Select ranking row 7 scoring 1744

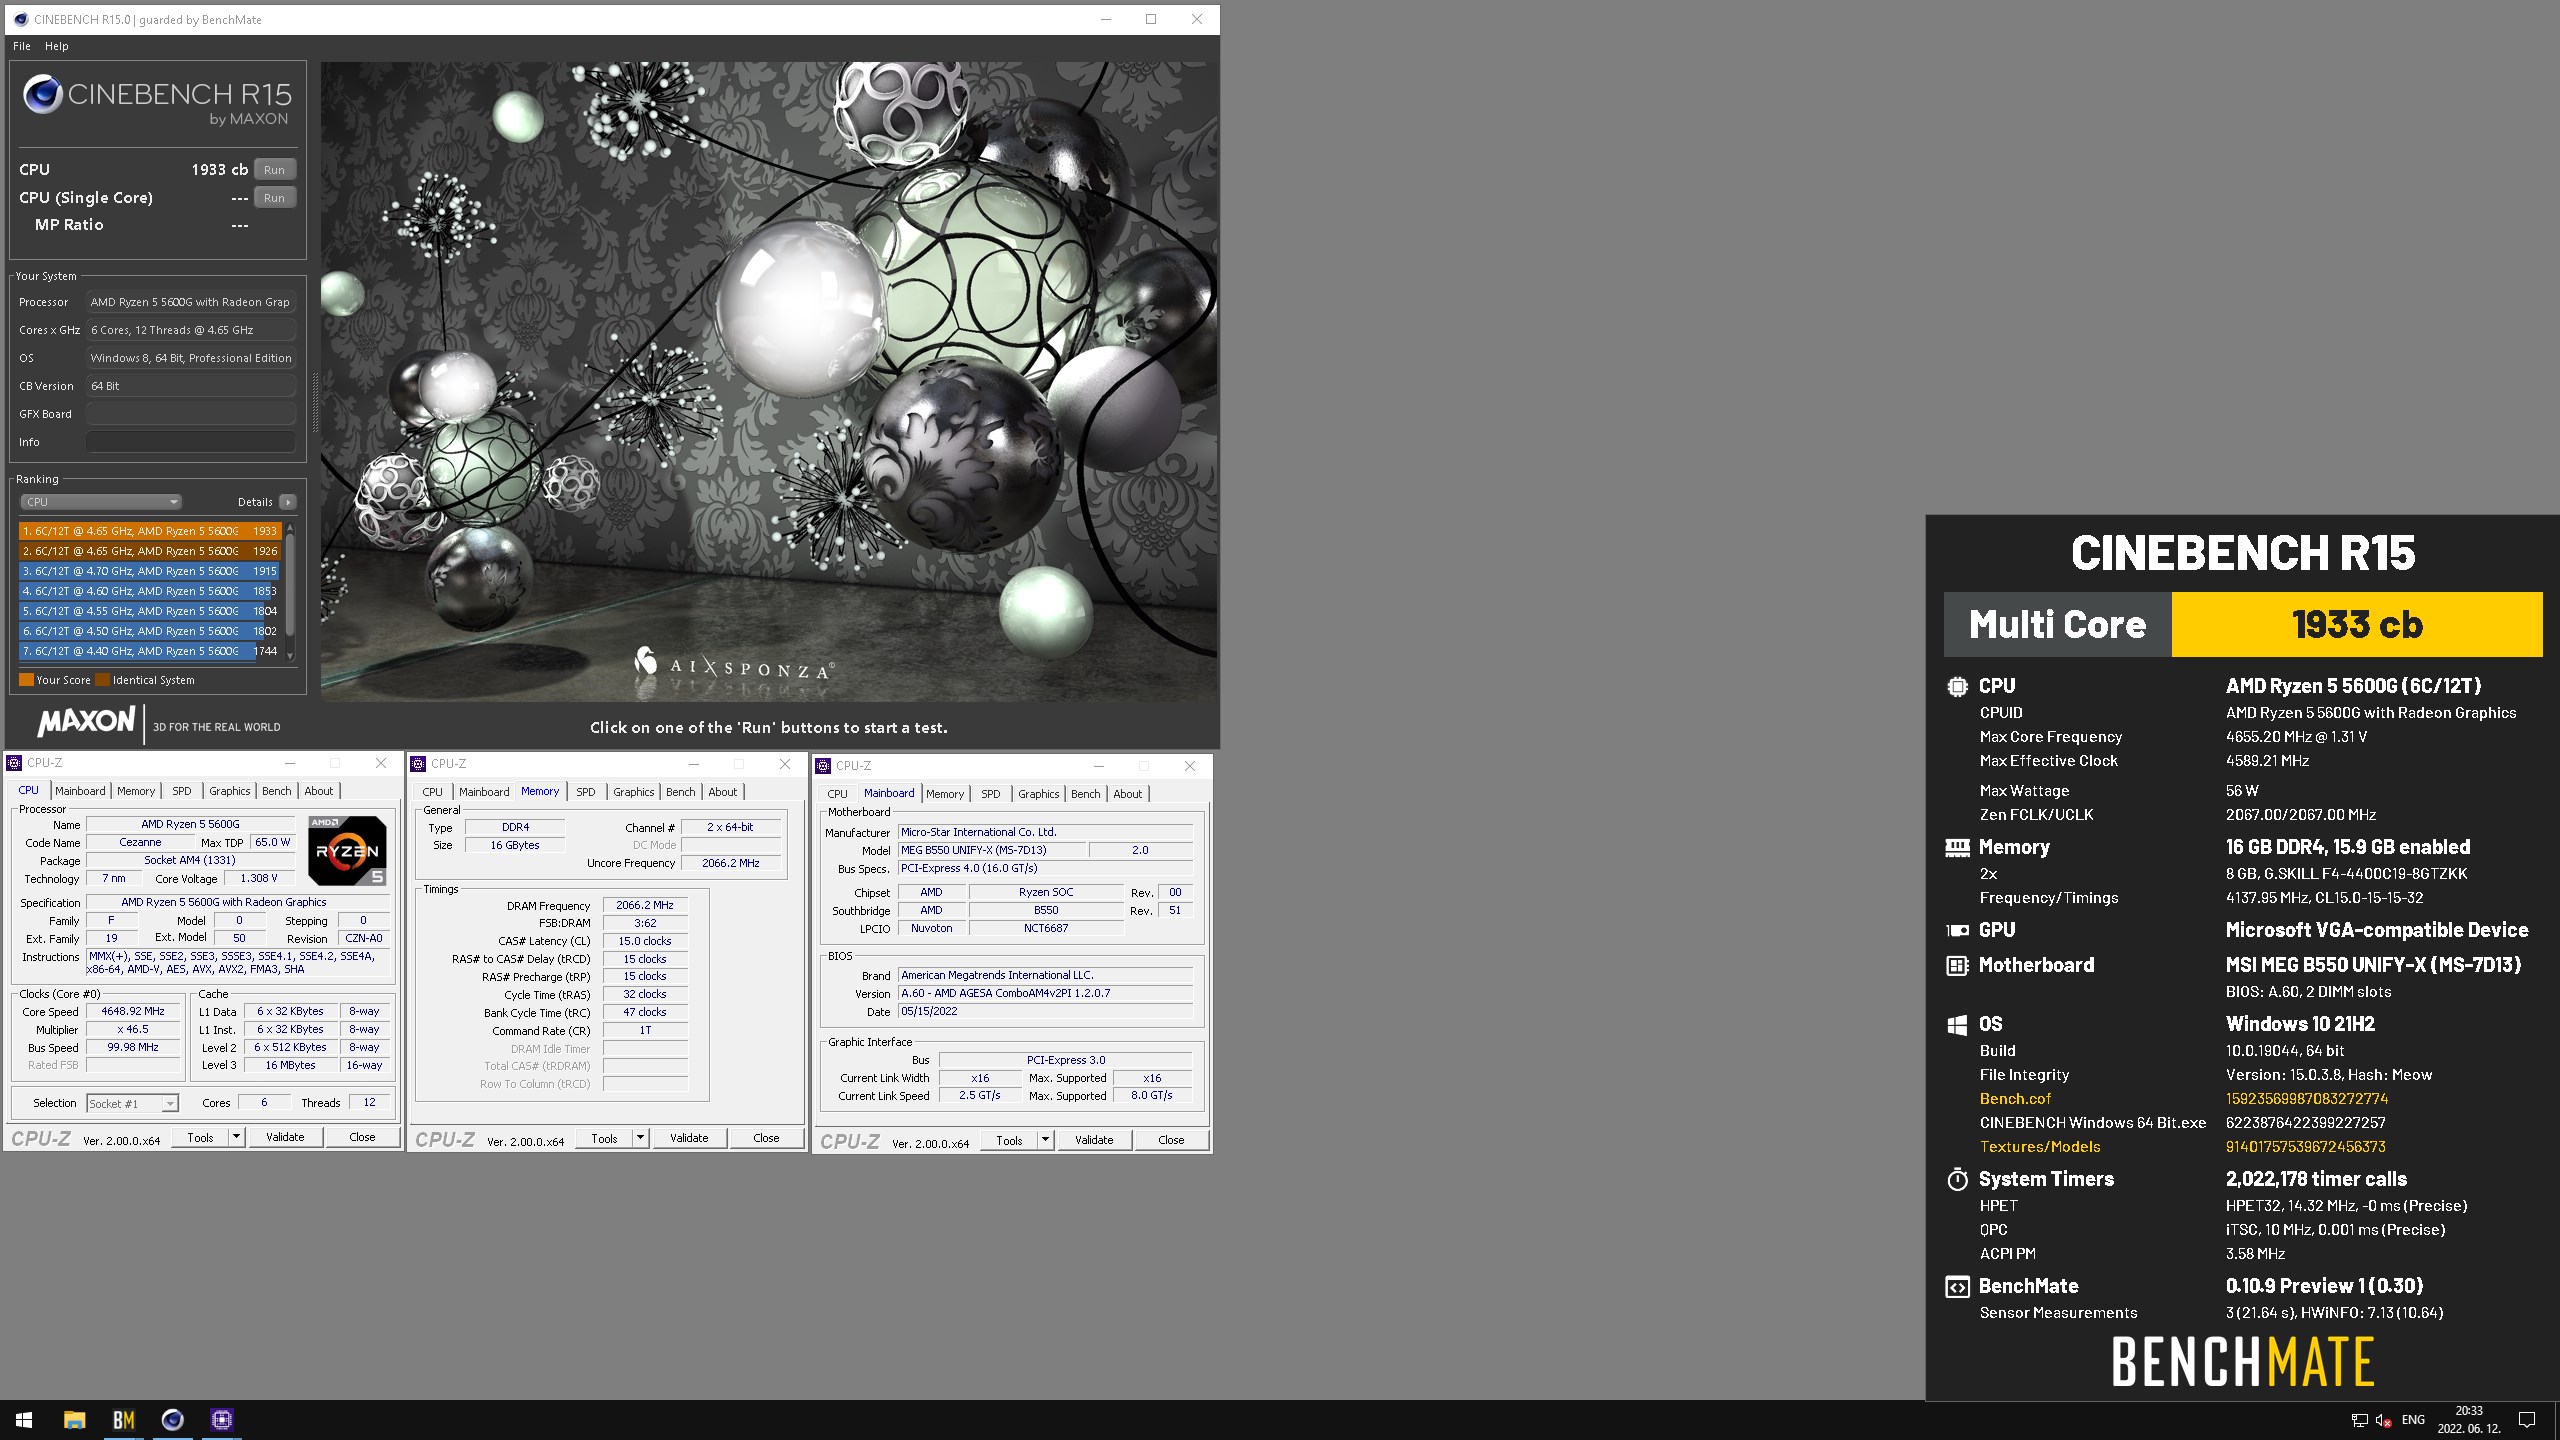[x=150, y=651]
